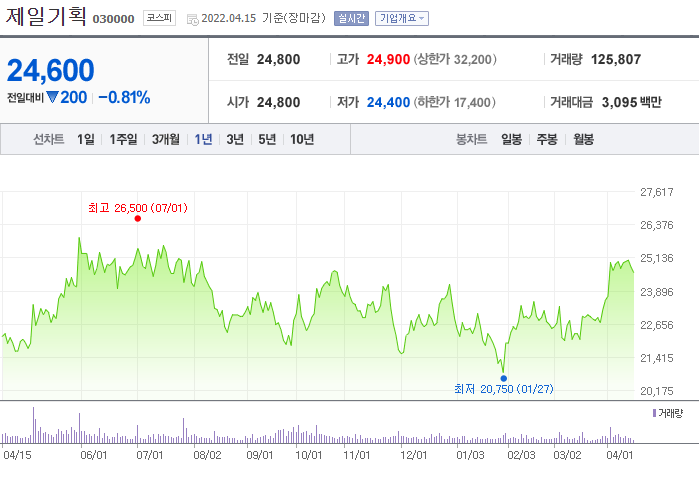
Task: Click the 04/01 x-axis date label
Action: pos(620,455)
